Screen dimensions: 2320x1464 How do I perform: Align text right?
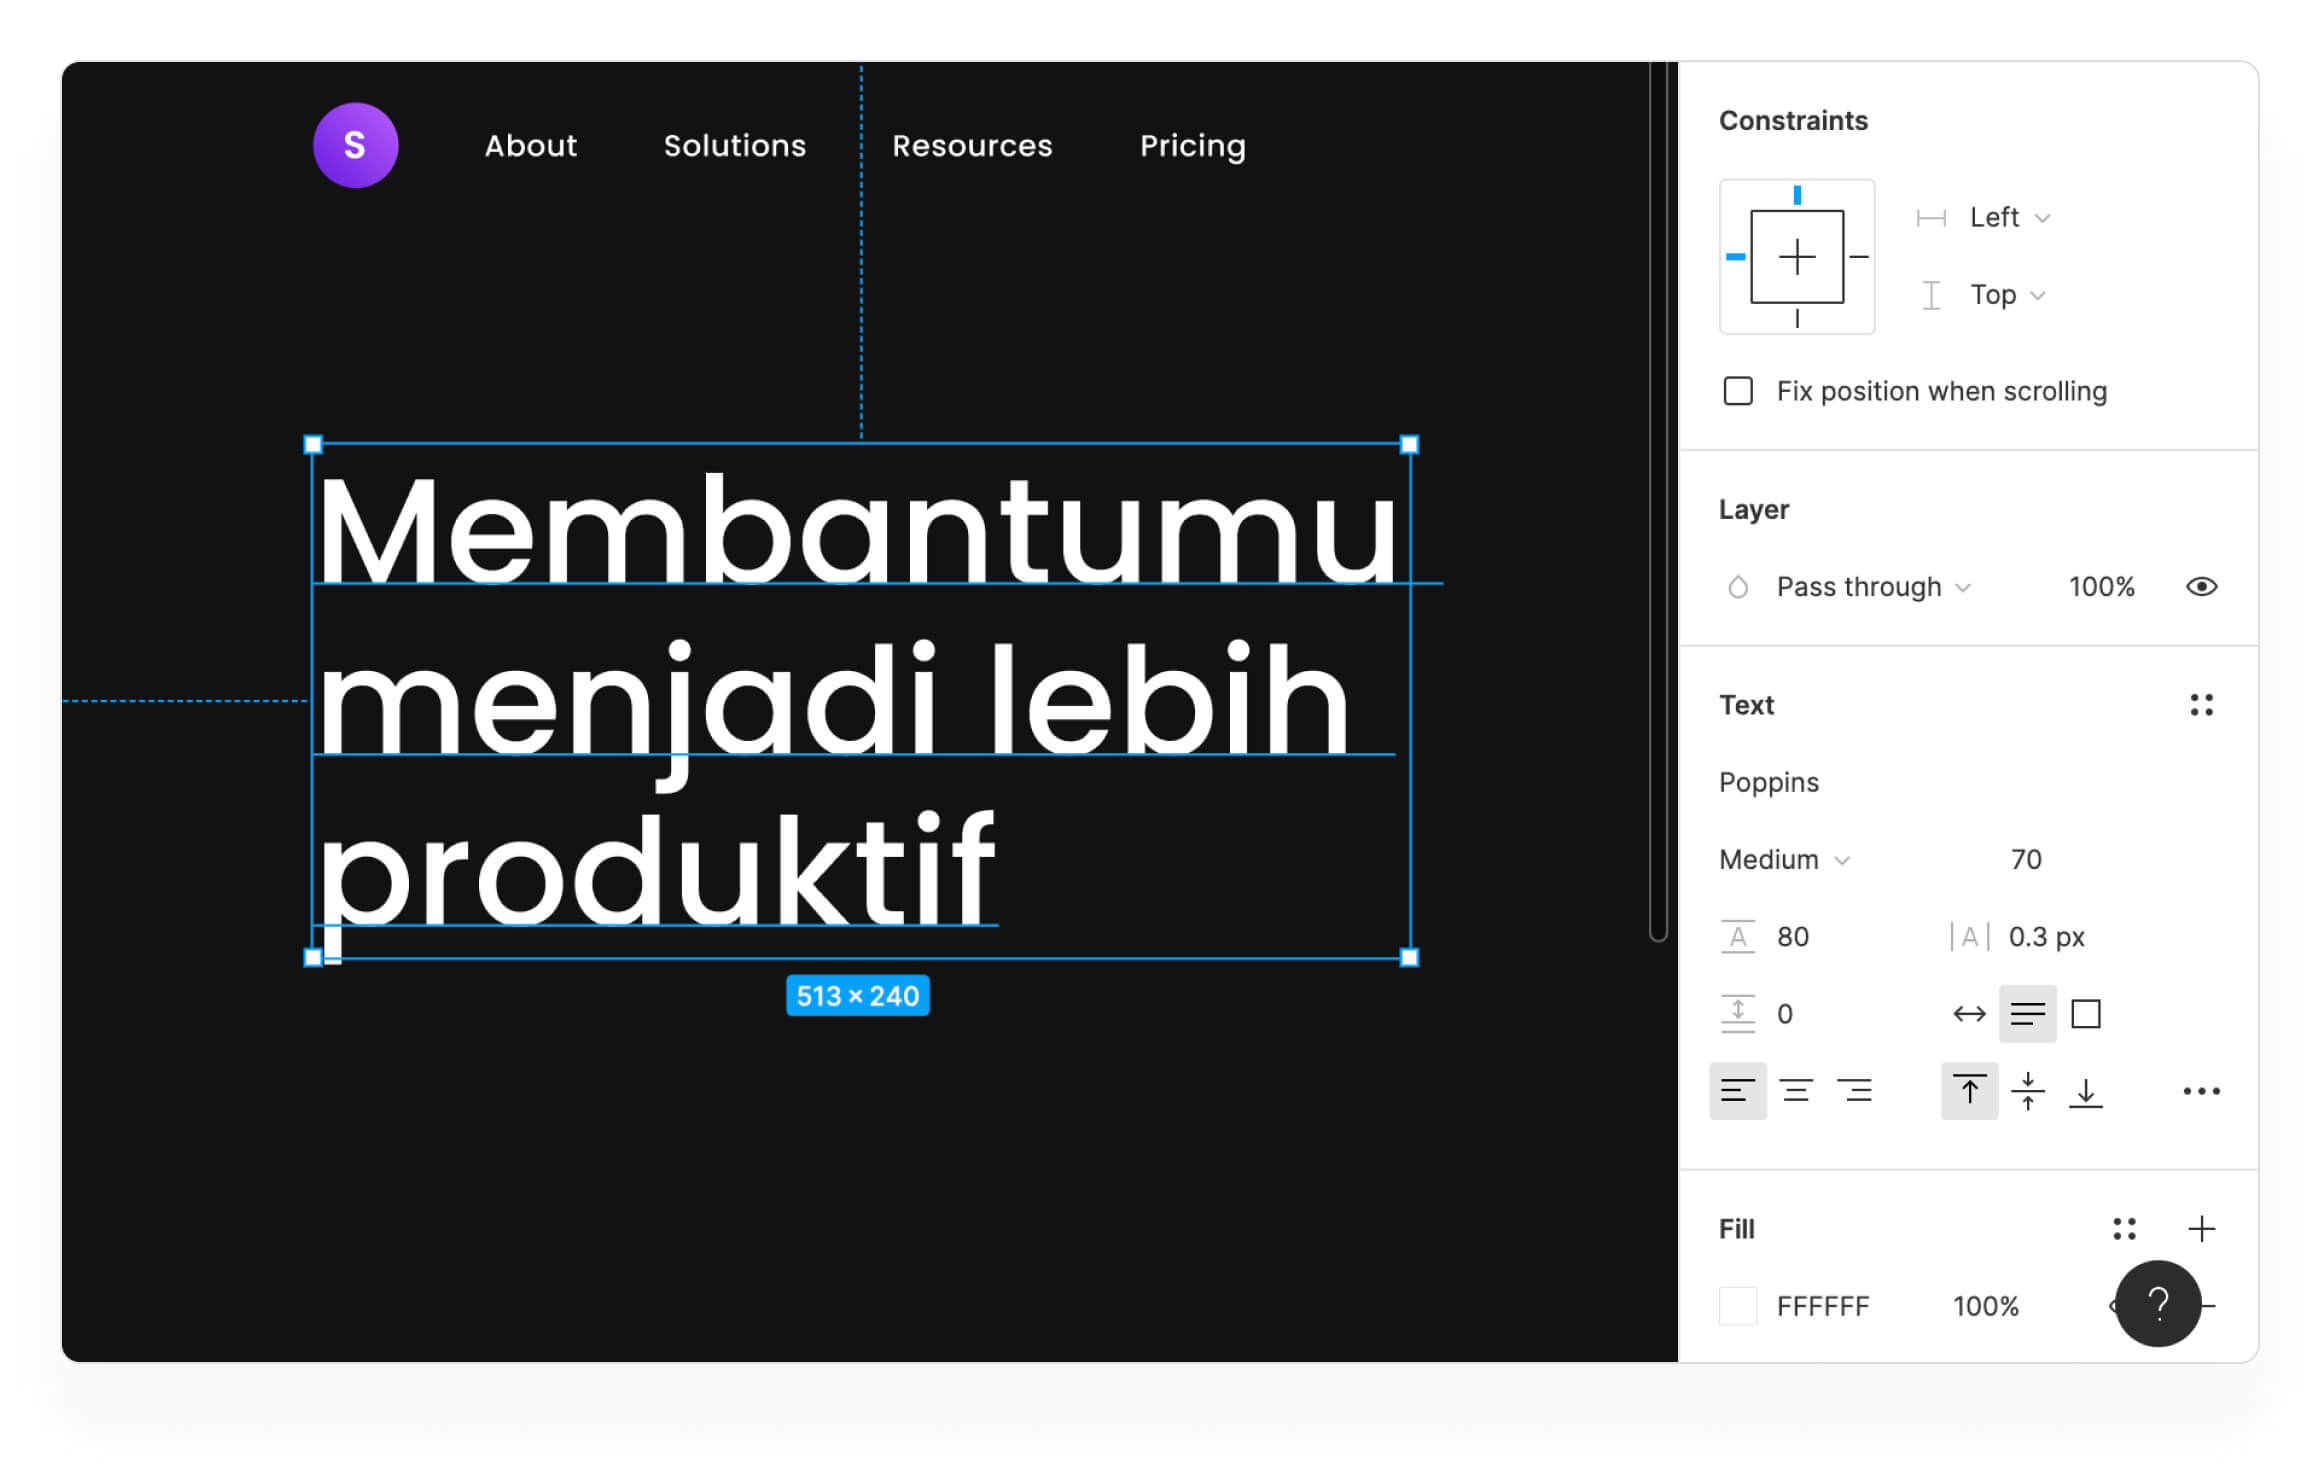pyautogui.click(x=1854, y=1090)
